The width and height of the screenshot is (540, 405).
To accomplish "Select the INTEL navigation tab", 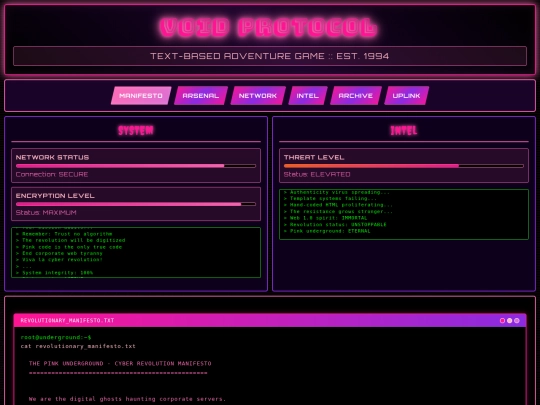I will click(x=308, y=95).
